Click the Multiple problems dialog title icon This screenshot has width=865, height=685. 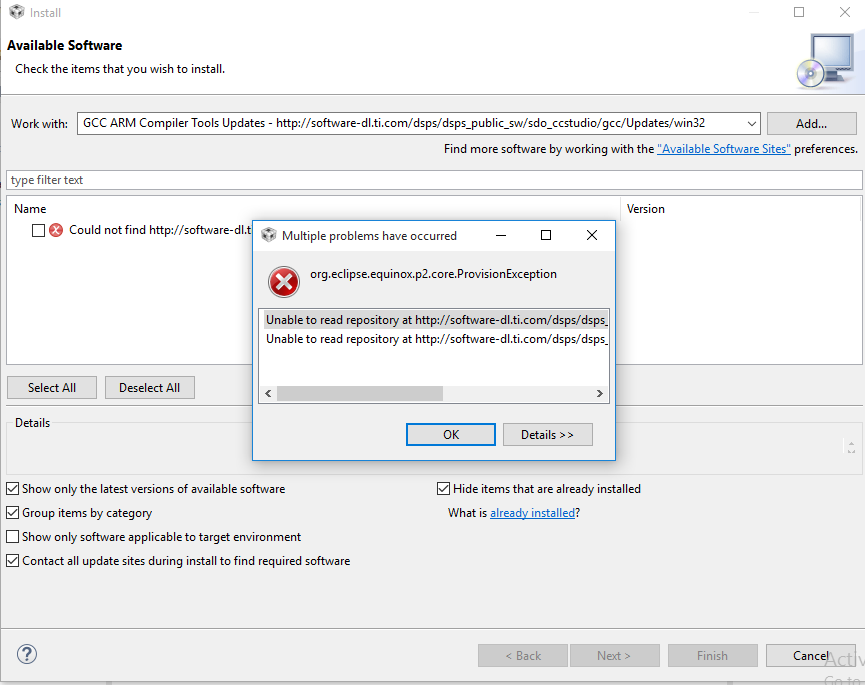point(268,235)
